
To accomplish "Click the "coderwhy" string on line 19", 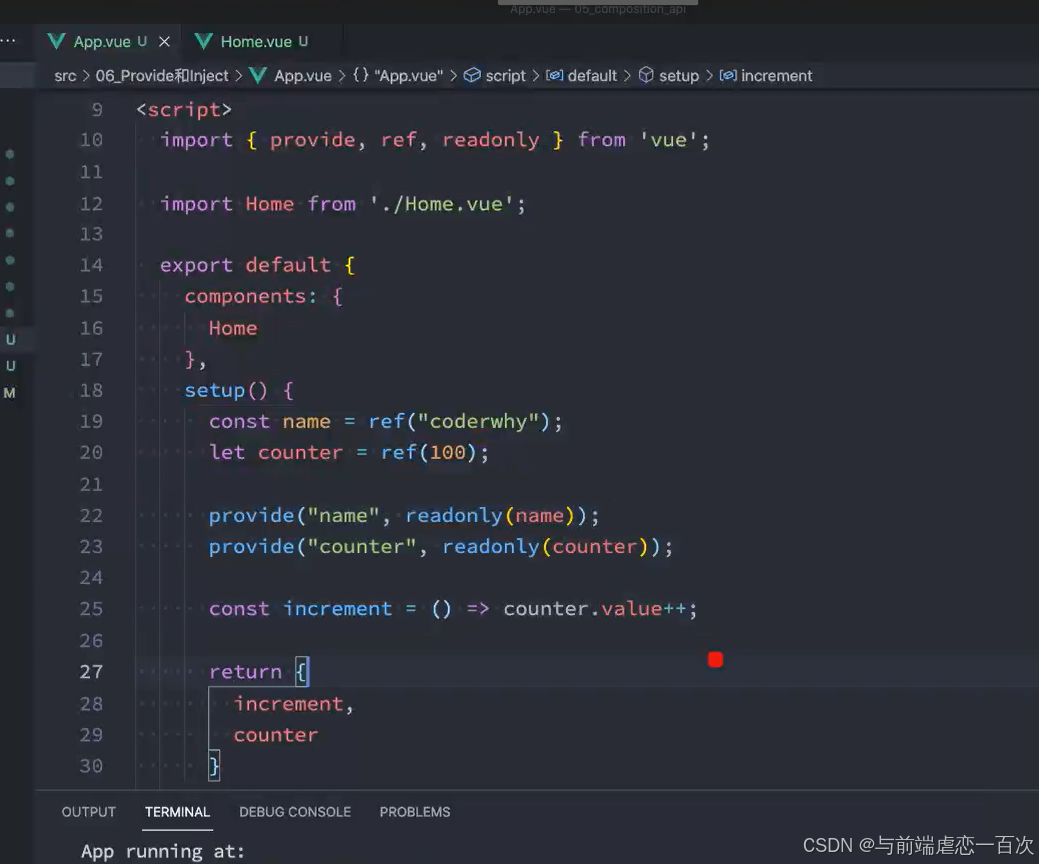I will click(x=477, y=421).
